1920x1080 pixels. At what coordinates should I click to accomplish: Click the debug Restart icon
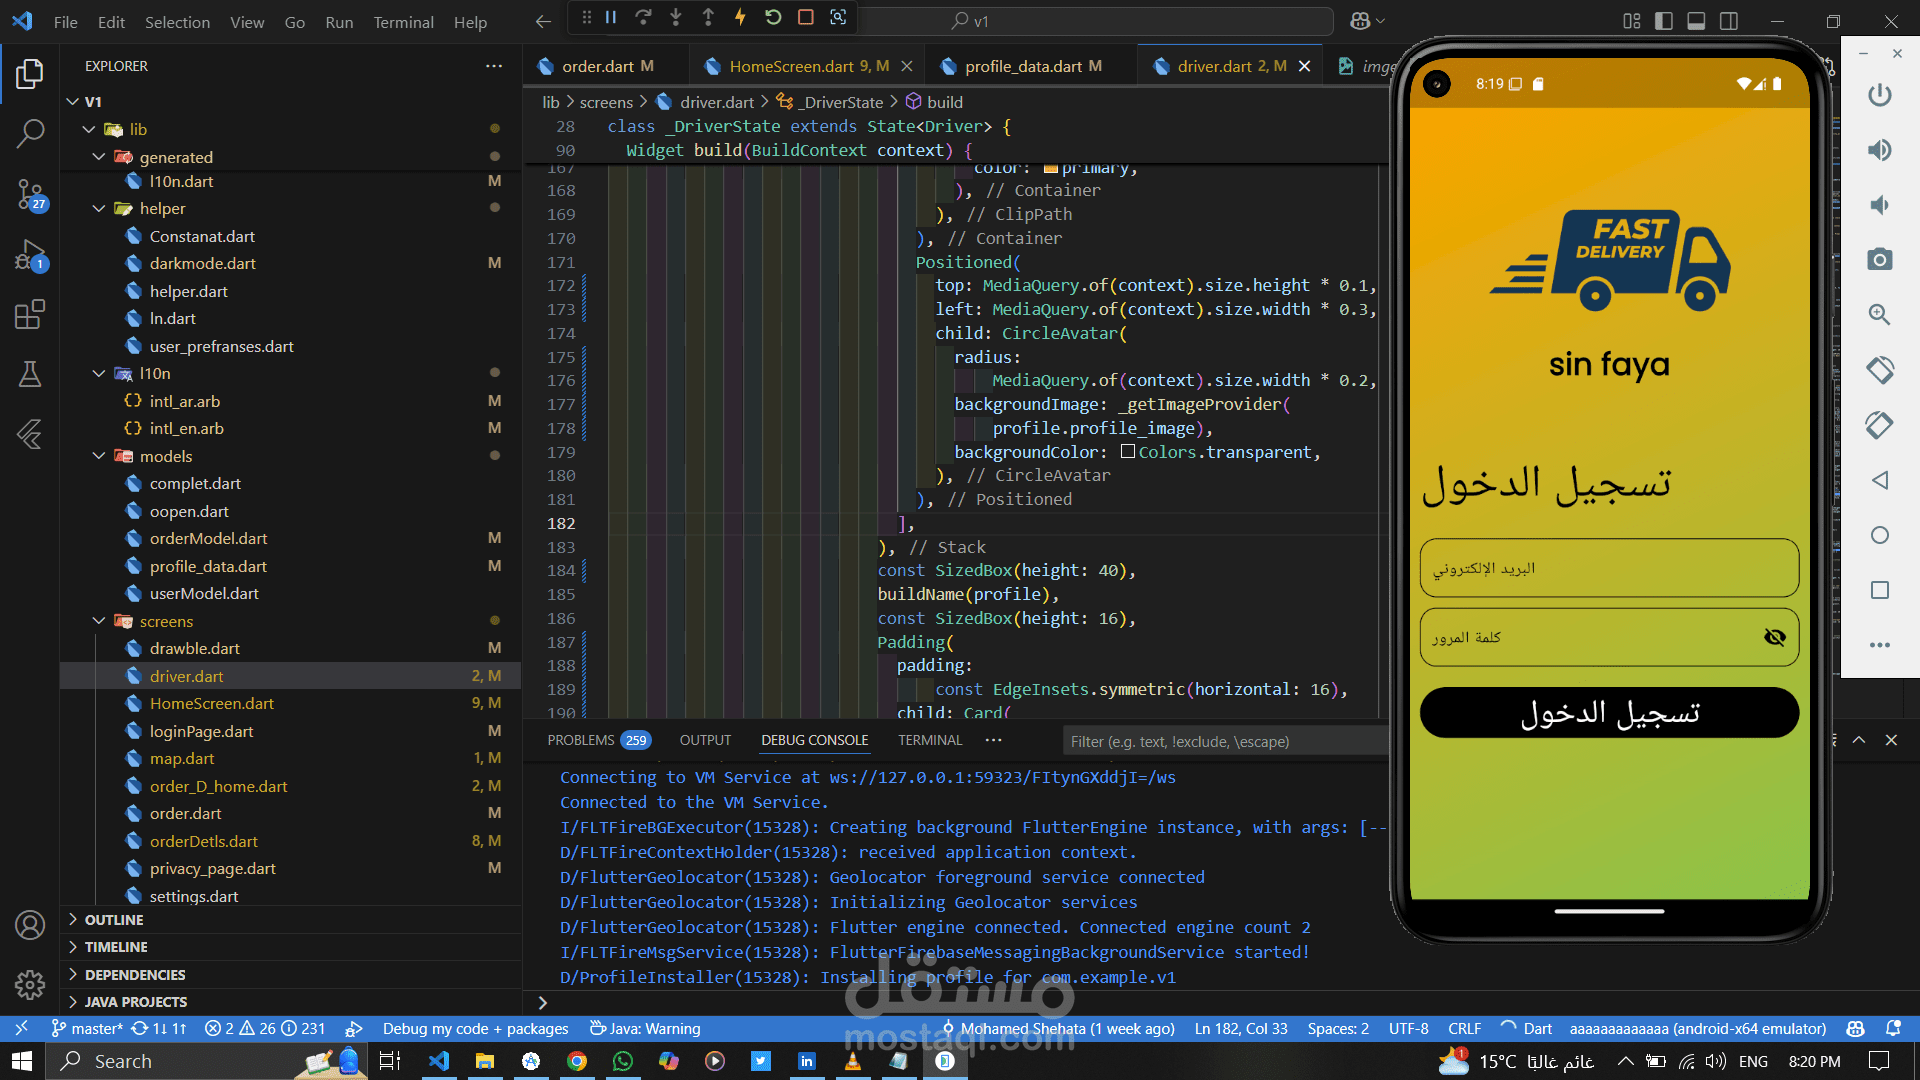click(x=773, y=18)
